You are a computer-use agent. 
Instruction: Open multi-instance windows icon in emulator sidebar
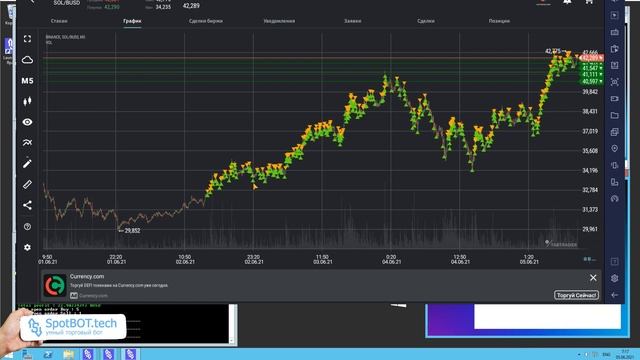click(615, 132)
